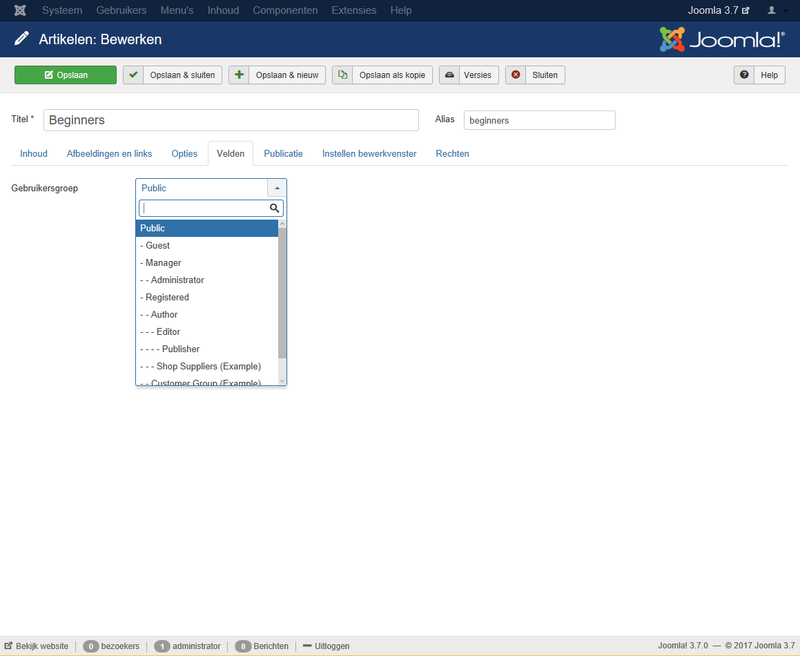The image size is (800, 656).
Task: Open the Help question mark button
Action: [759, 75]
